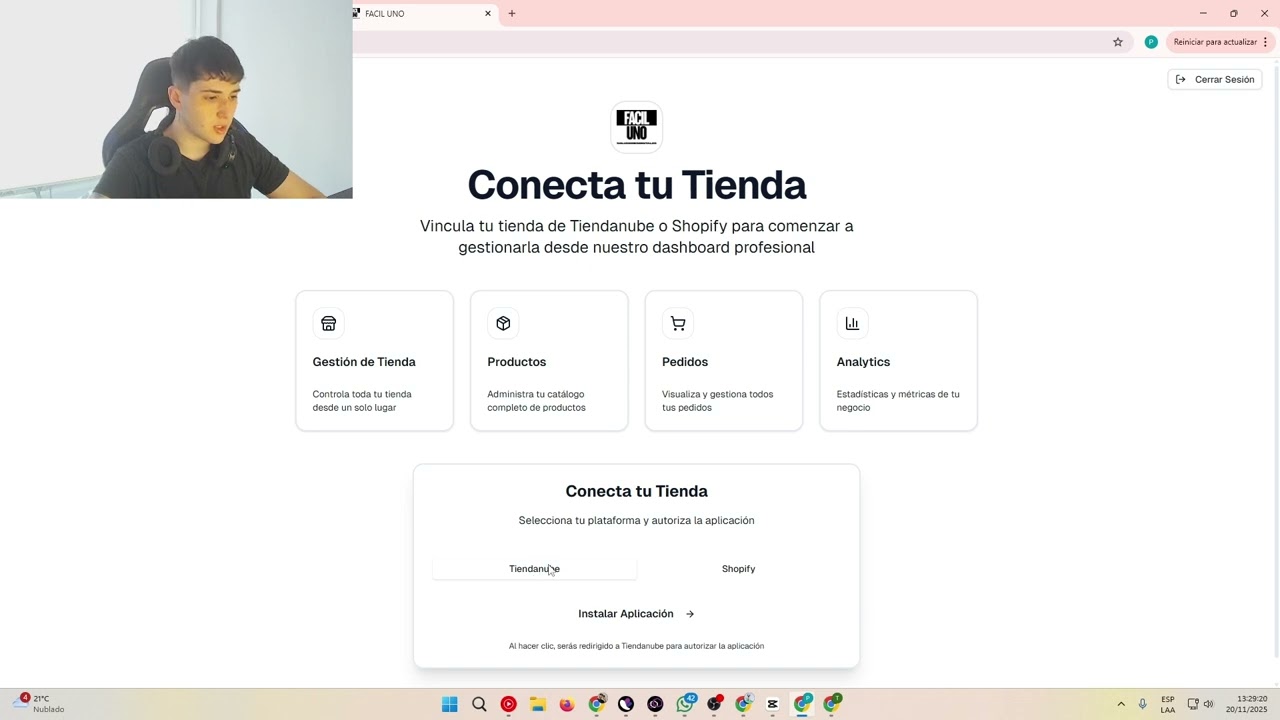This screenshot has width=1280, height=720.
Task: Select the Tiendanube platform tab
Action: tap(534, 569)
